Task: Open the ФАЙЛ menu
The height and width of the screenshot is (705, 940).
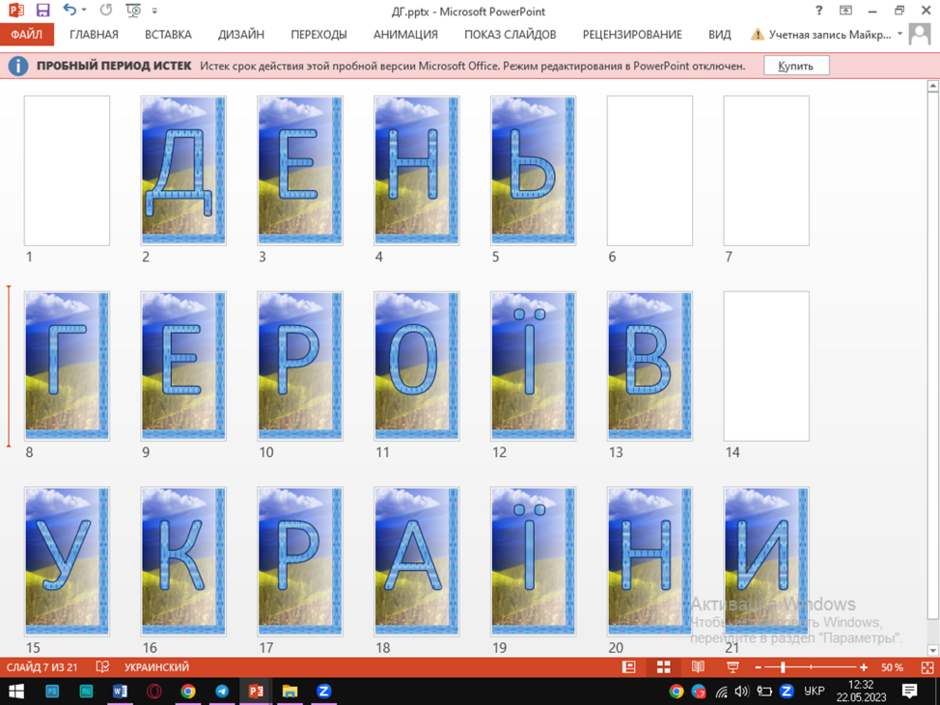Action: 26,35
